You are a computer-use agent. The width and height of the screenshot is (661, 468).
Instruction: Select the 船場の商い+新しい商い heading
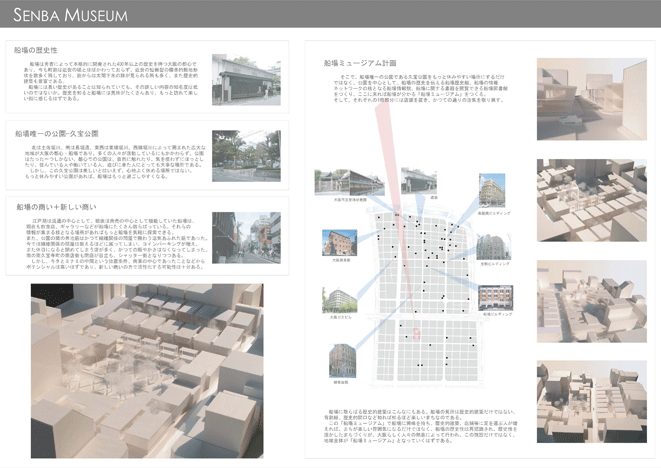coord(52,206)
